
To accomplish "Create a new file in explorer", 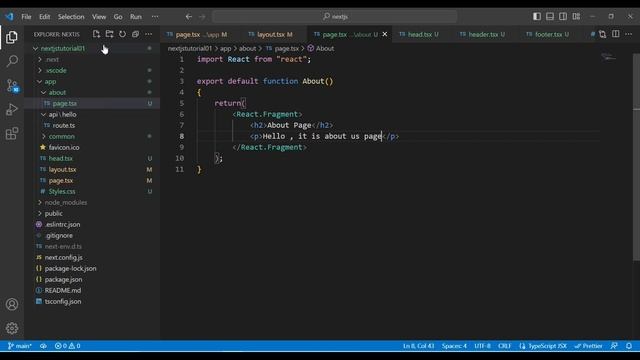I will 96,34.
